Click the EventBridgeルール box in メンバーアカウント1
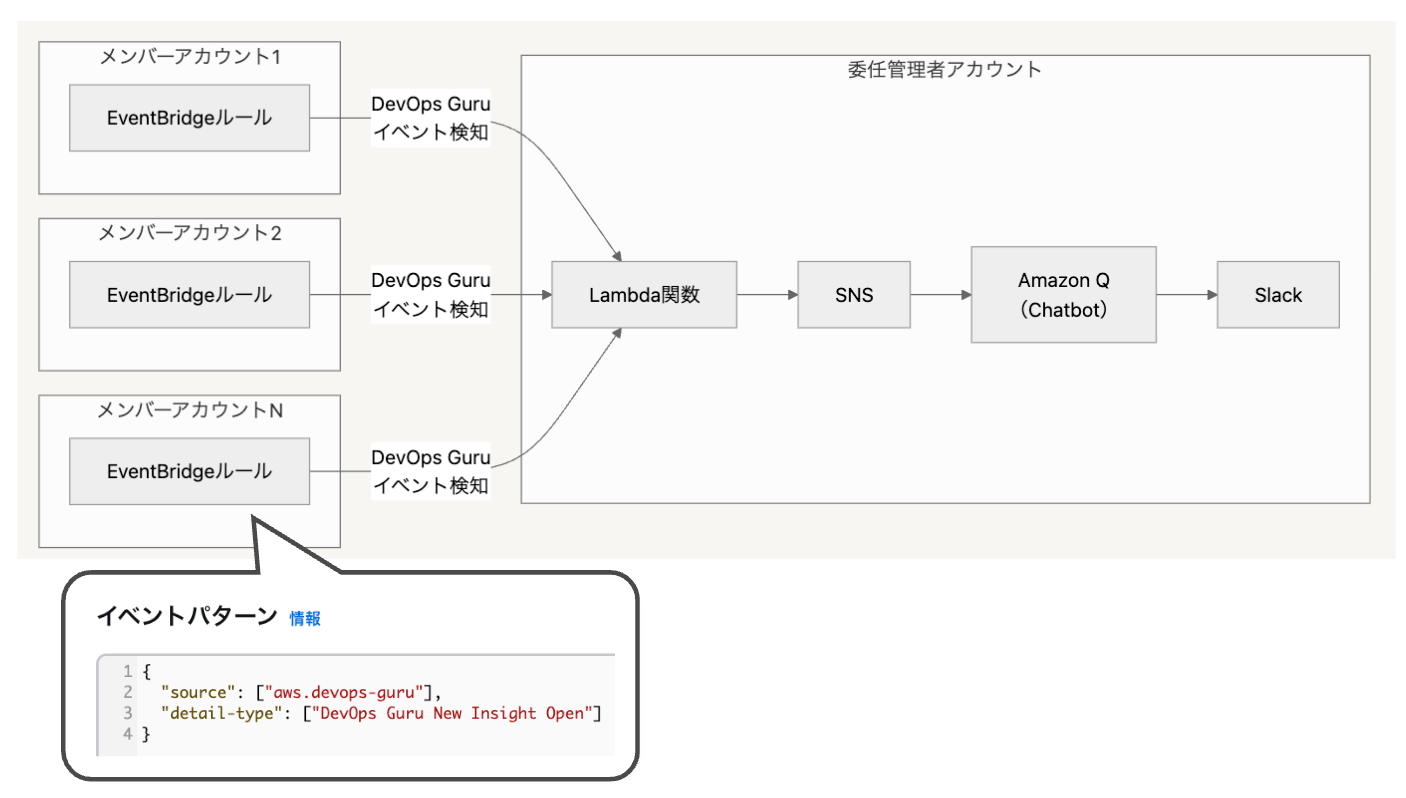 click(x=189, y=118)
